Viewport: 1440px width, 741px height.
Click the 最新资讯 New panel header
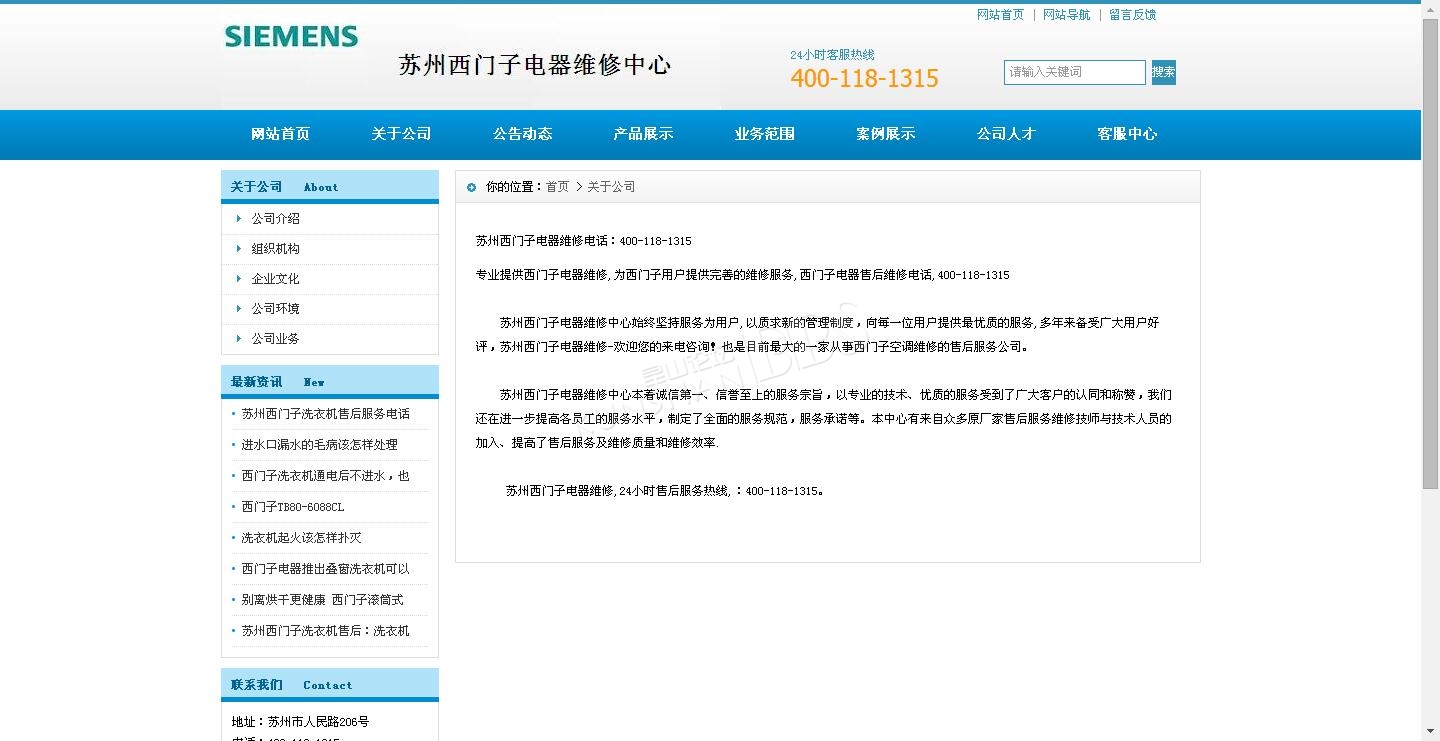coord(330,381)
